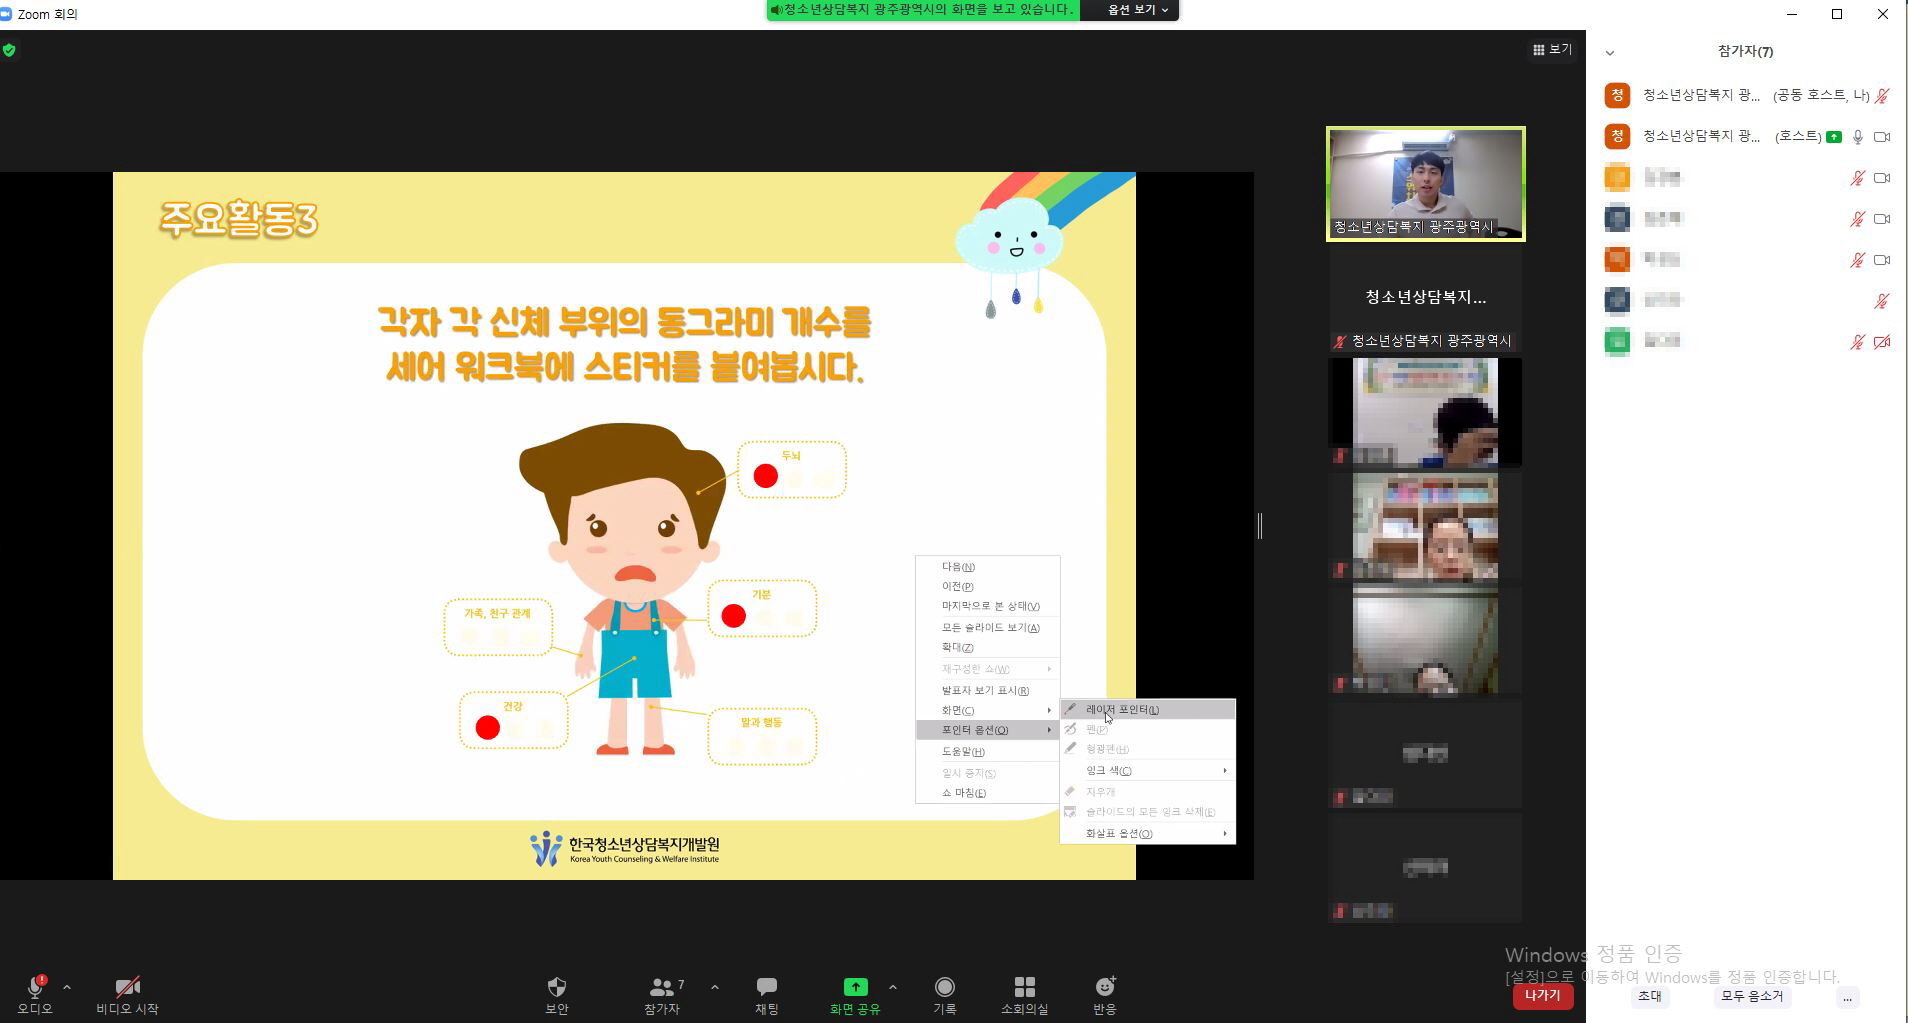Select 레이저 포인터 from pointer submenu
Image resolution: width=1908 pixels, height=1023 pixels.
[1122, 710]
